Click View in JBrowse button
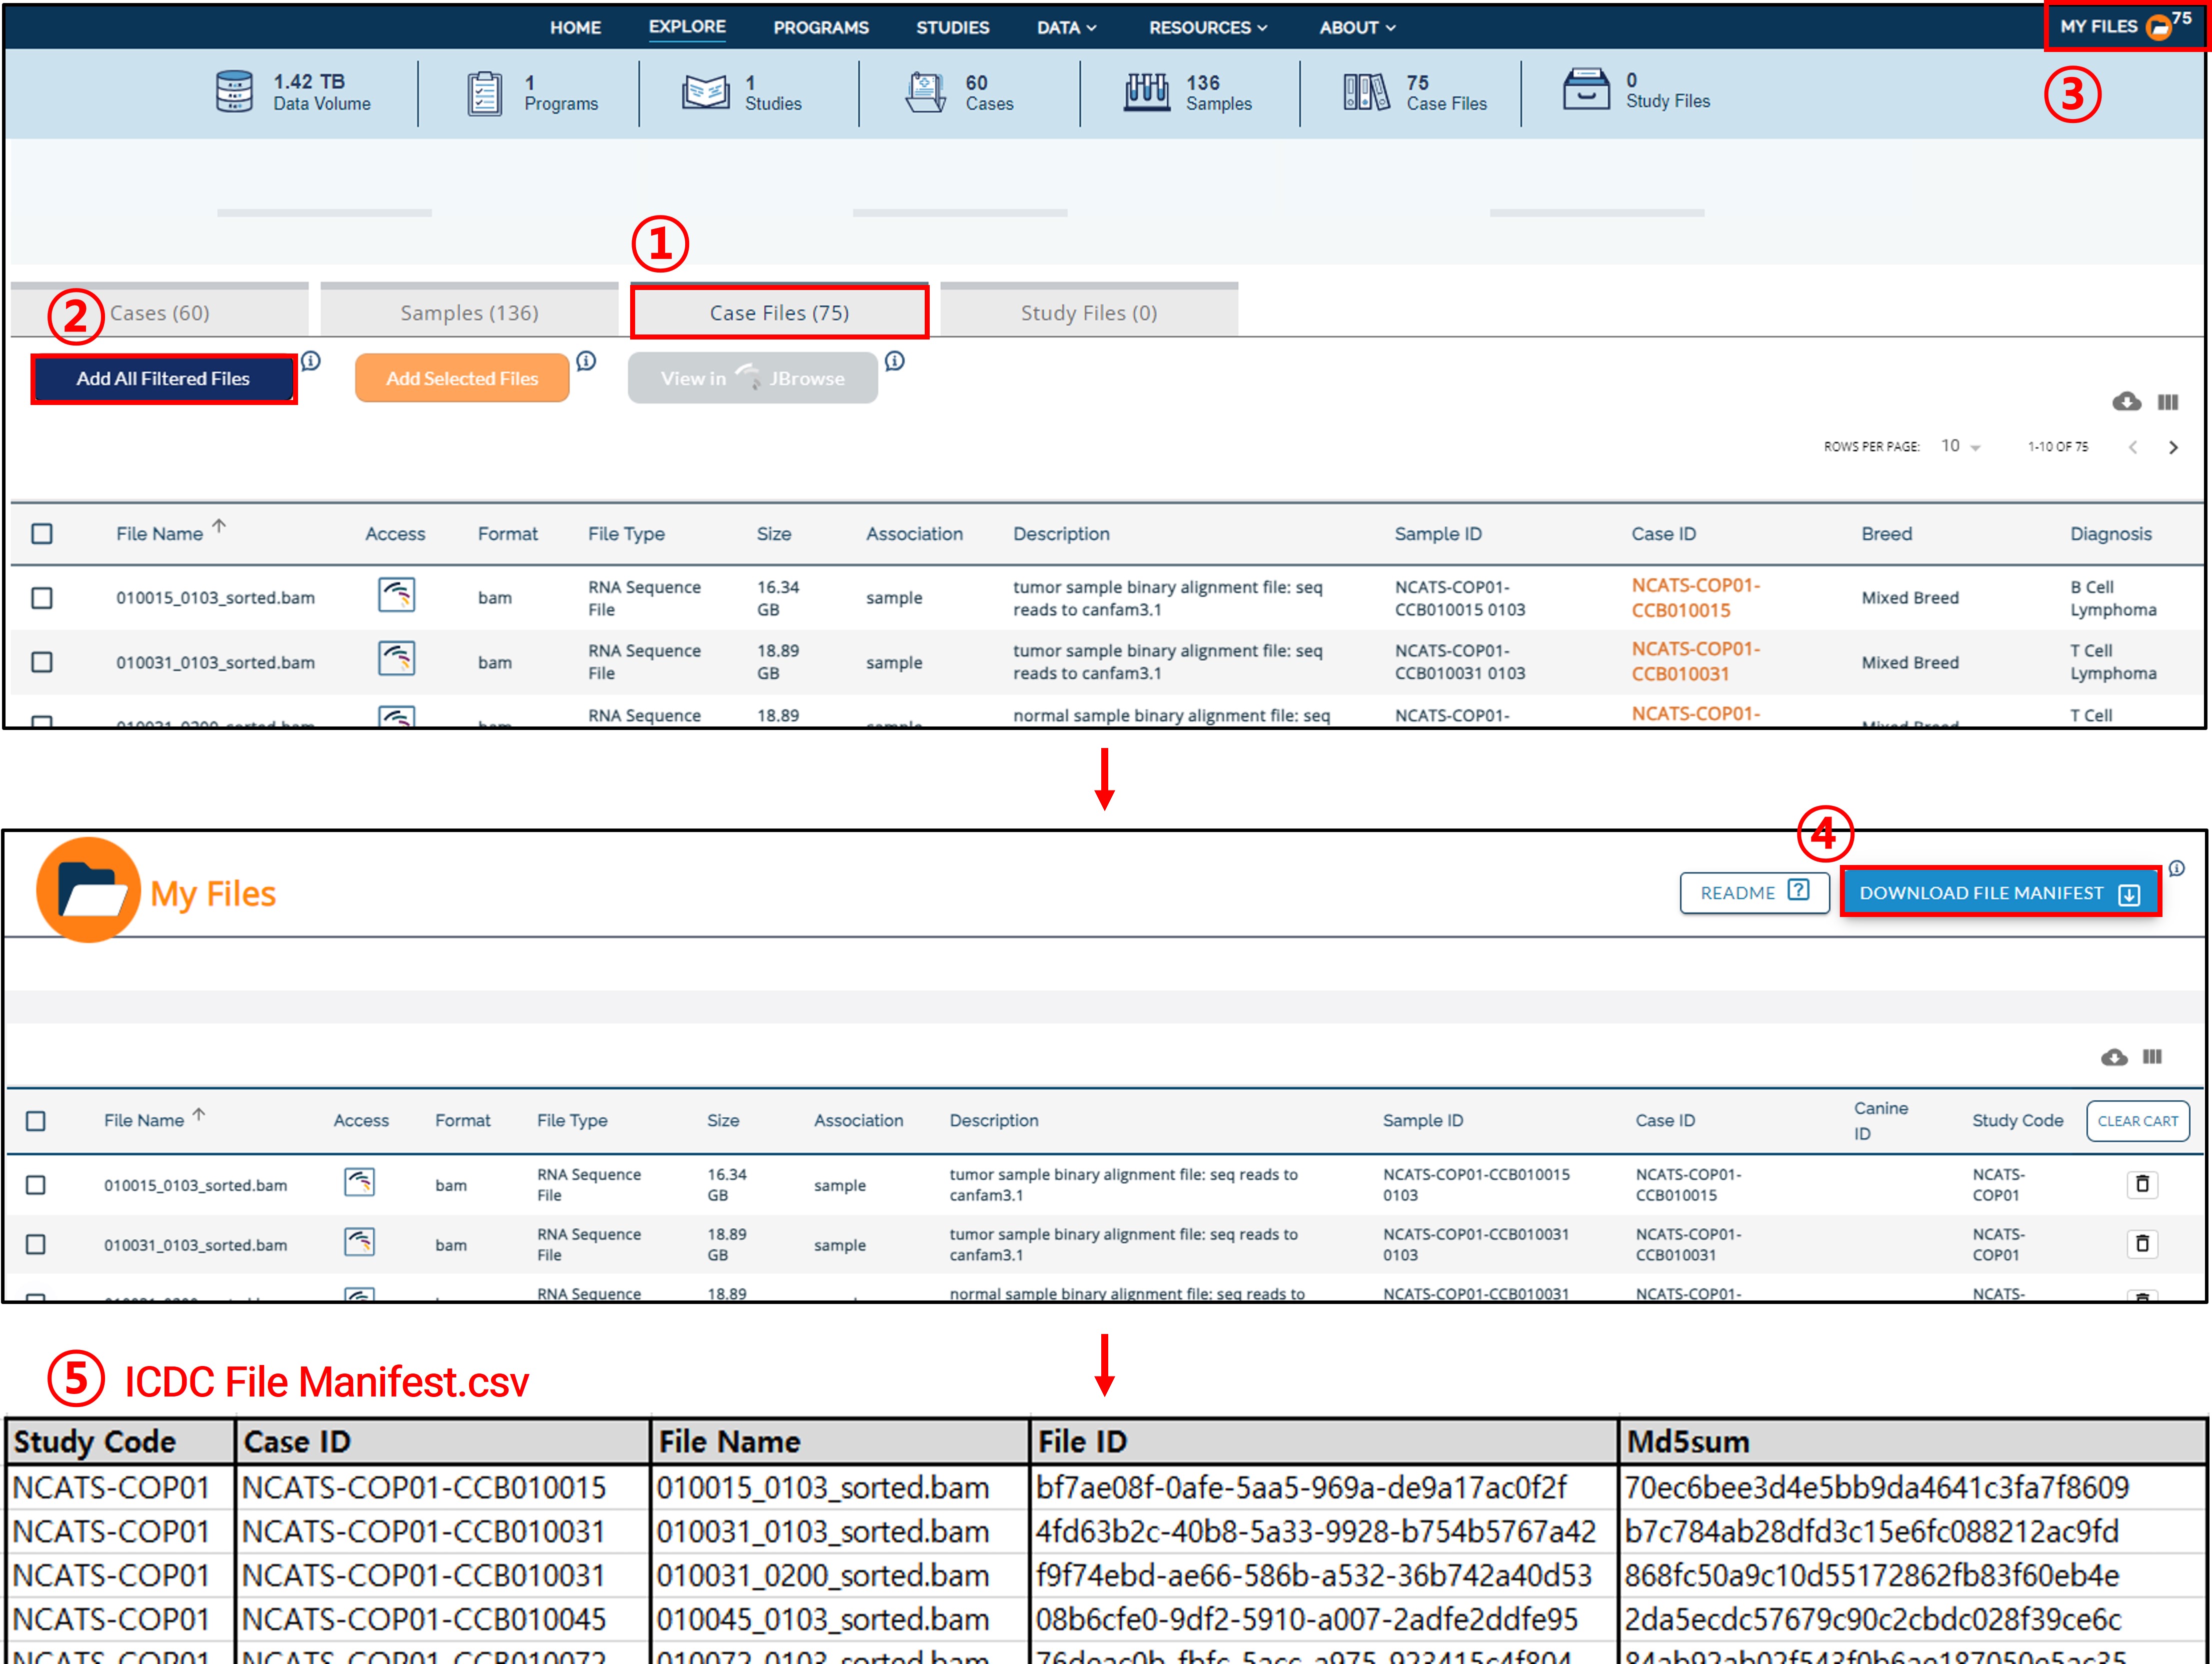Viewport: 2212px width, 1664px height. point(753,378)
